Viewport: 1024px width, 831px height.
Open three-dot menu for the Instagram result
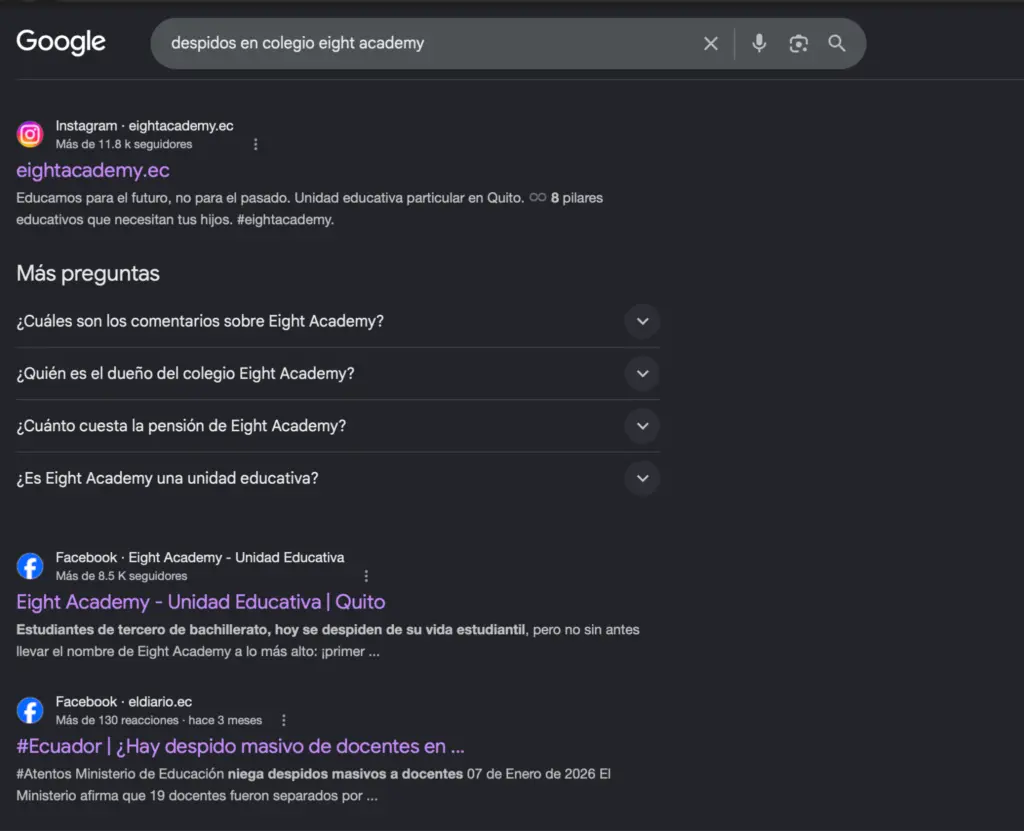pos(255,144)
